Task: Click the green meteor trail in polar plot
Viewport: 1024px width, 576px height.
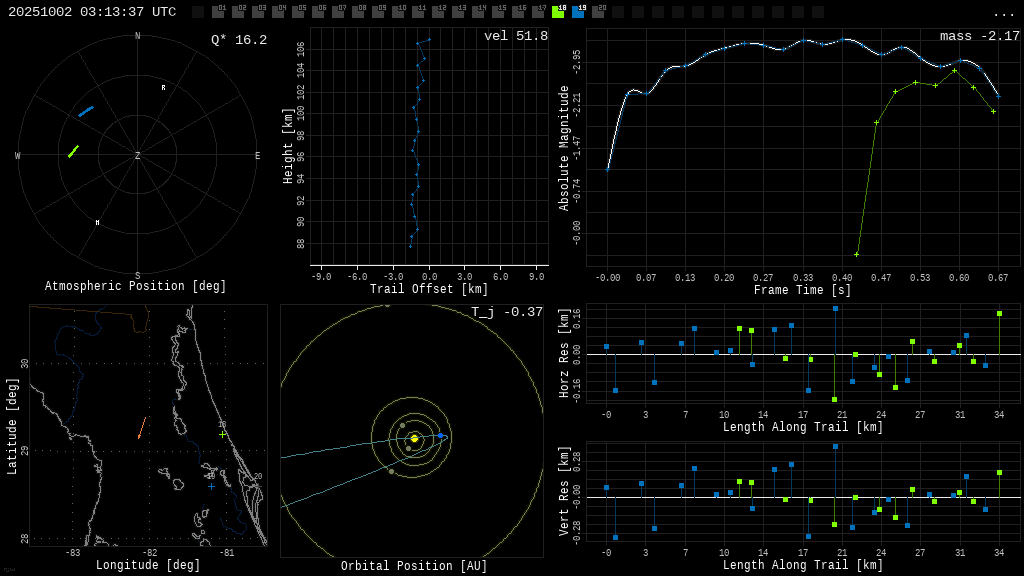Action: point(73,152)
